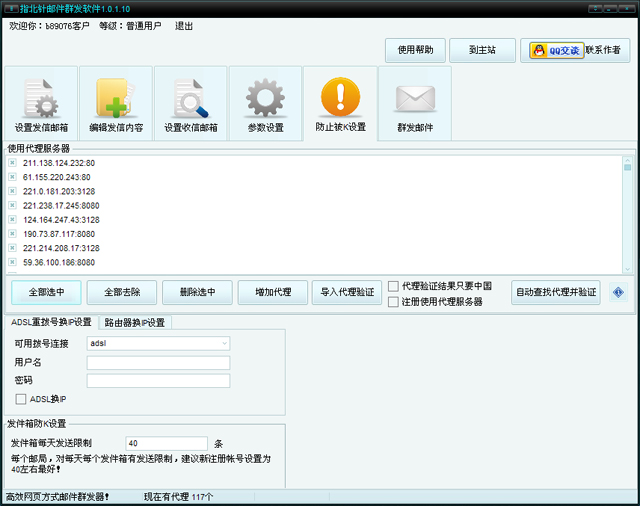The image size is (640, 506).
Task: Select proxy entry 124.164.247.43:3128 text
Action: [x=61, y=220]
